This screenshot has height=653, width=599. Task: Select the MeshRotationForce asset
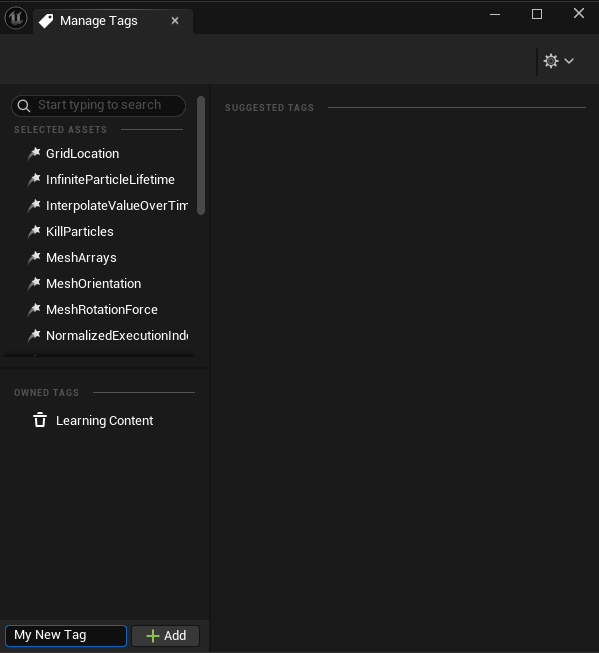coord(102,310)
